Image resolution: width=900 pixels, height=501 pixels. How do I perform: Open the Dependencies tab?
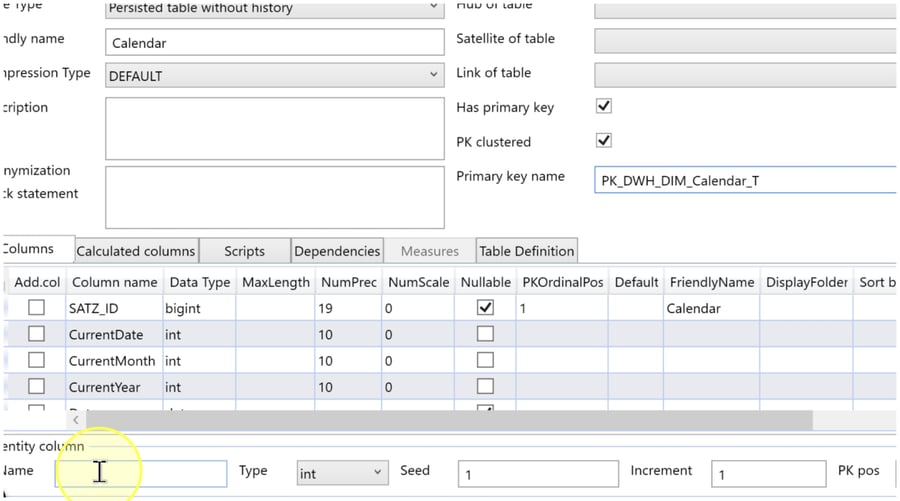pyautogui.click(x=337, y=251)
